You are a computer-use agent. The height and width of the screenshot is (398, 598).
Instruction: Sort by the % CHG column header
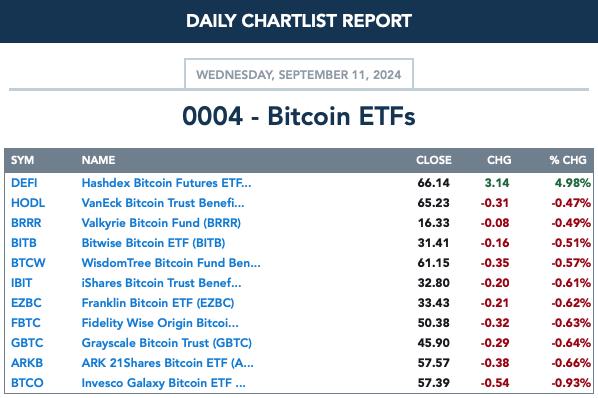(568, 160)
